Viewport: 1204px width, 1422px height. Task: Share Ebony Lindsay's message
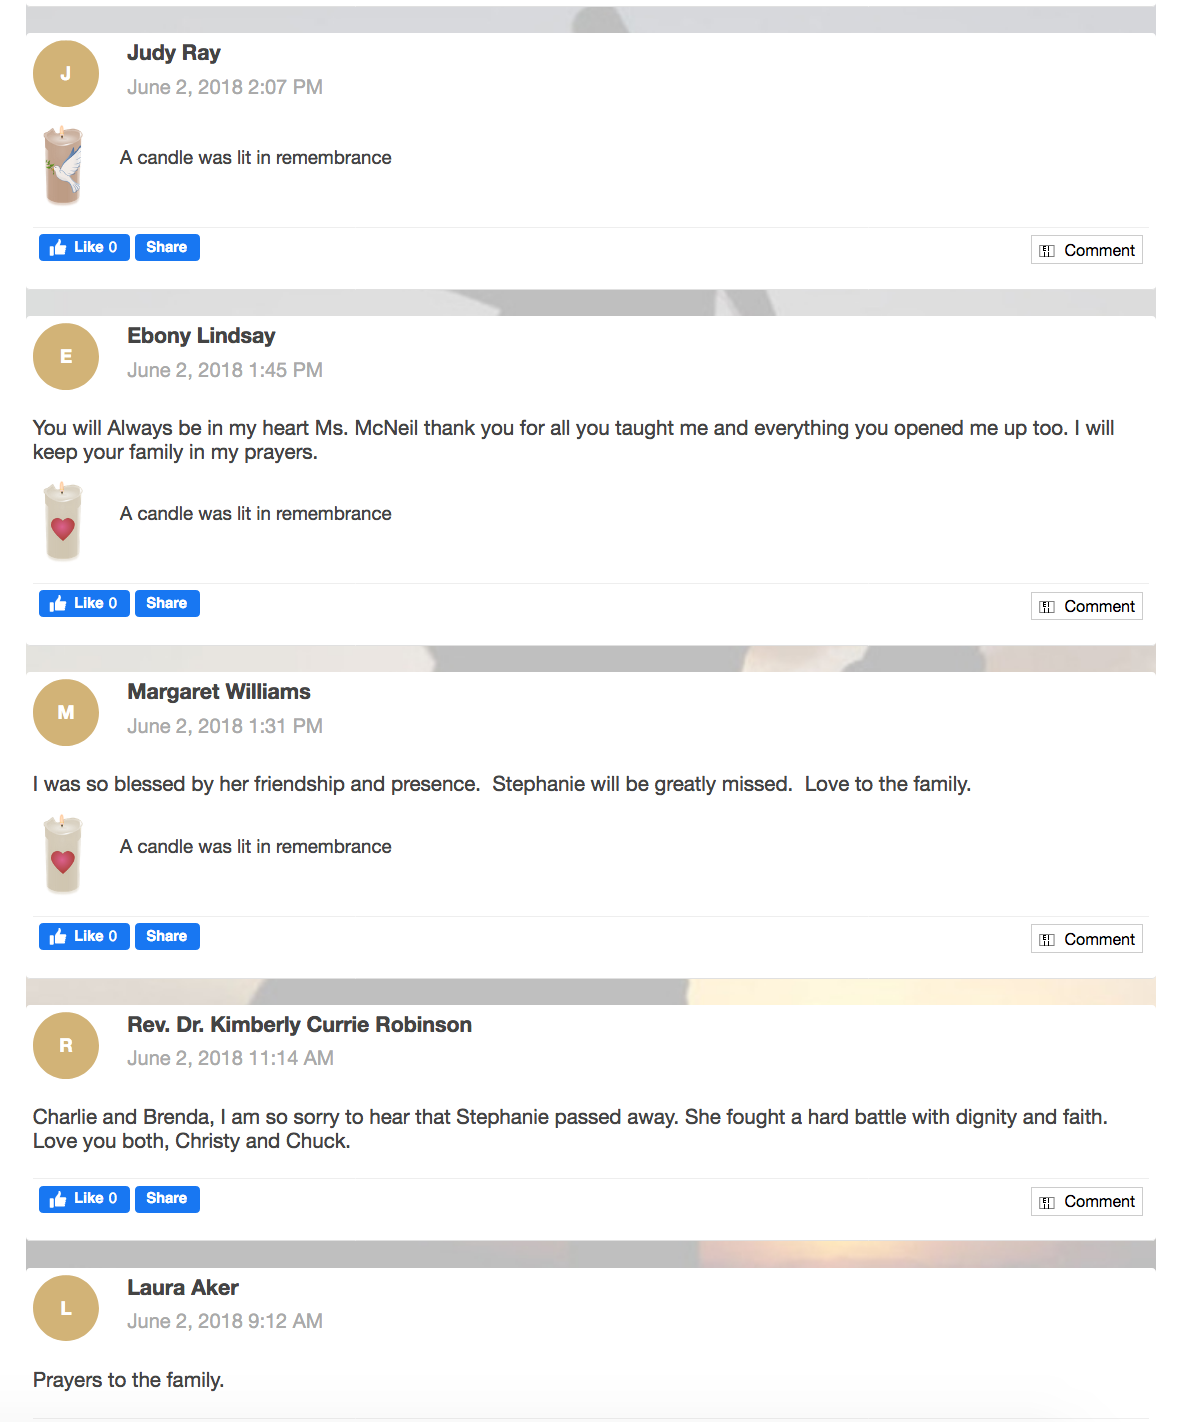click(x=167, y=603)
